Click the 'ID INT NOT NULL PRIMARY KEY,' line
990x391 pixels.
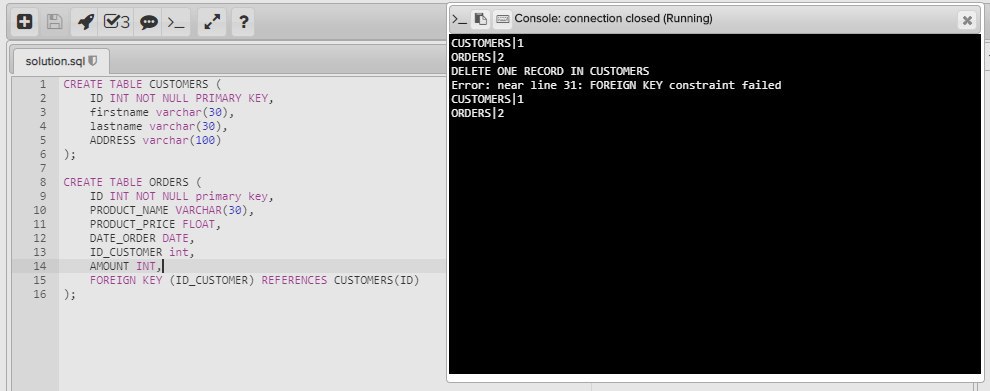(x=181, y=98)
